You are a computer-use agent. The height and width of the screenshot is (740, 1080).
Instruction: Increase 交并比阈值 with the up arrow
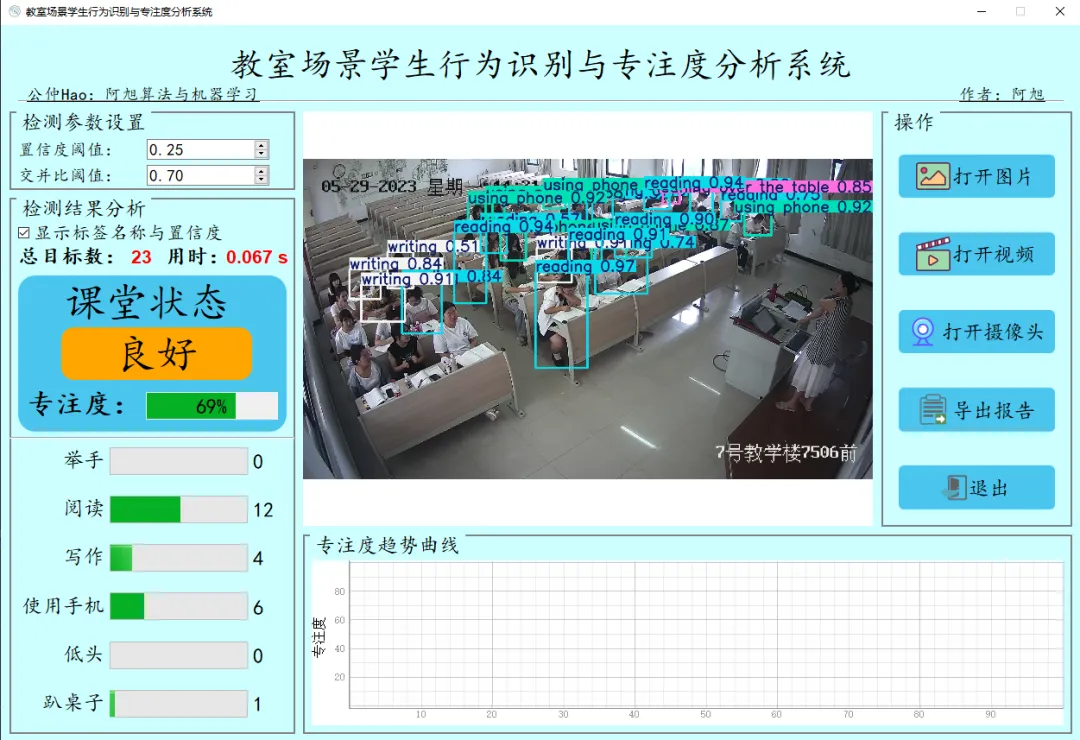point(261,171)
